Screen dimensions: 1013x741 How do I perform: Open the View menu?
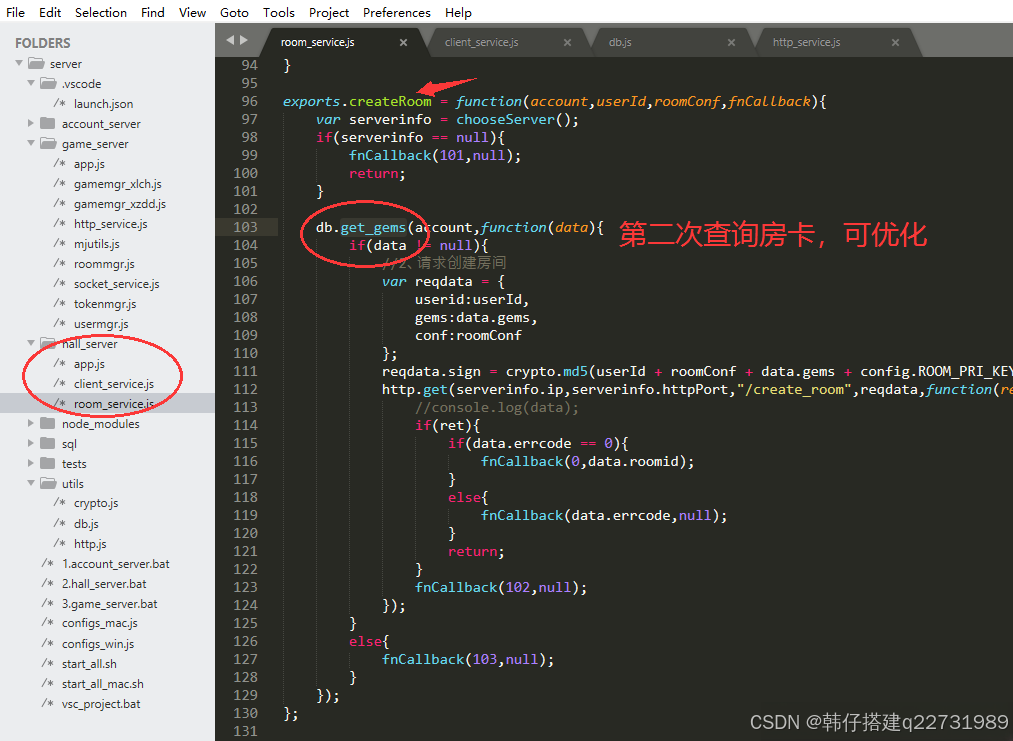[x=193, y=12]
